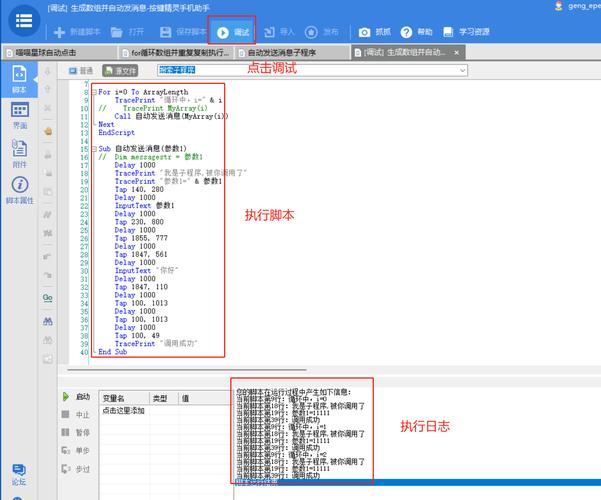Open the 脚本 (script) sidebar panel

pyautogui.click(x=19, y=79)
